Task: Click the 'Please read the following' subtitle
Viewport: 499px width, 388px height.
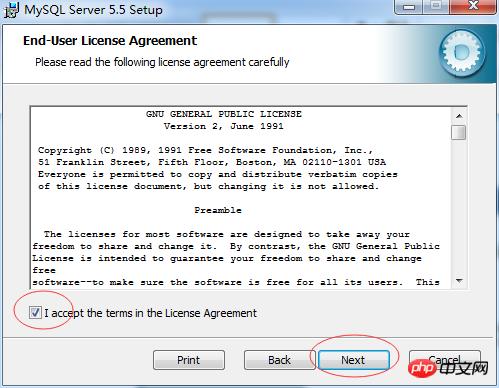Action: (x=162, y=62)
